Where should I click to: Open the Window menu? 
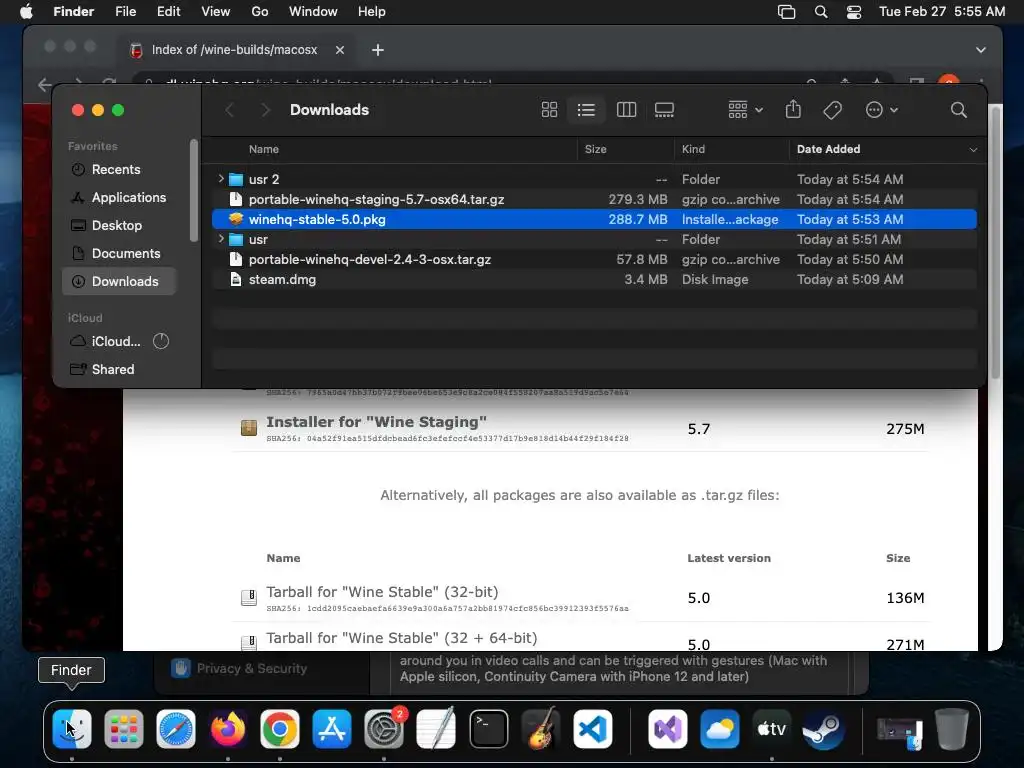[313, 11]
